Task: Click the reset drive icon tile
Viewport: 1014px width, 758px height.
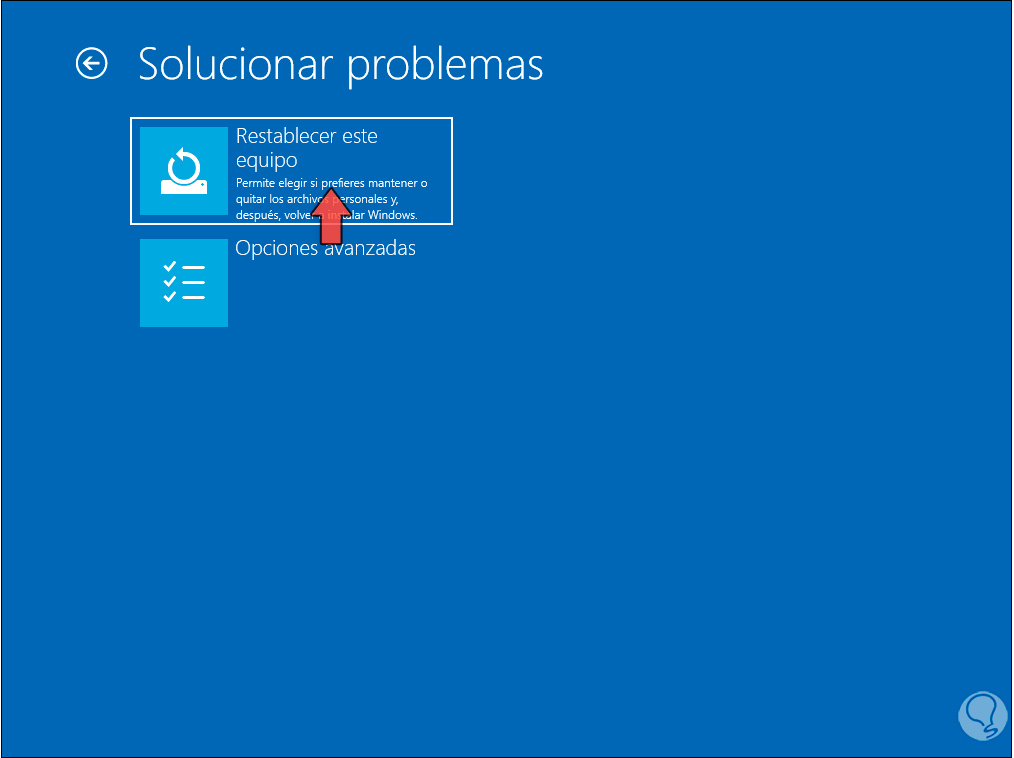Action: click(x=184, y=171)
